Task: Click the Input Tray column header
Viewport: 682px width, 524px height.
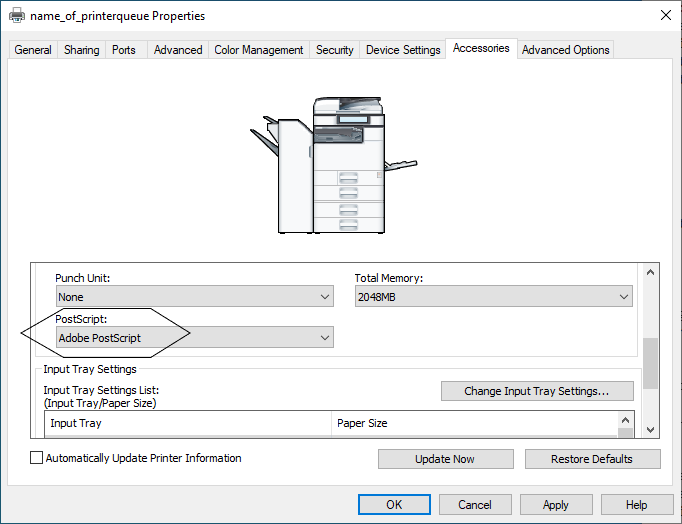Action: (190, 423)
